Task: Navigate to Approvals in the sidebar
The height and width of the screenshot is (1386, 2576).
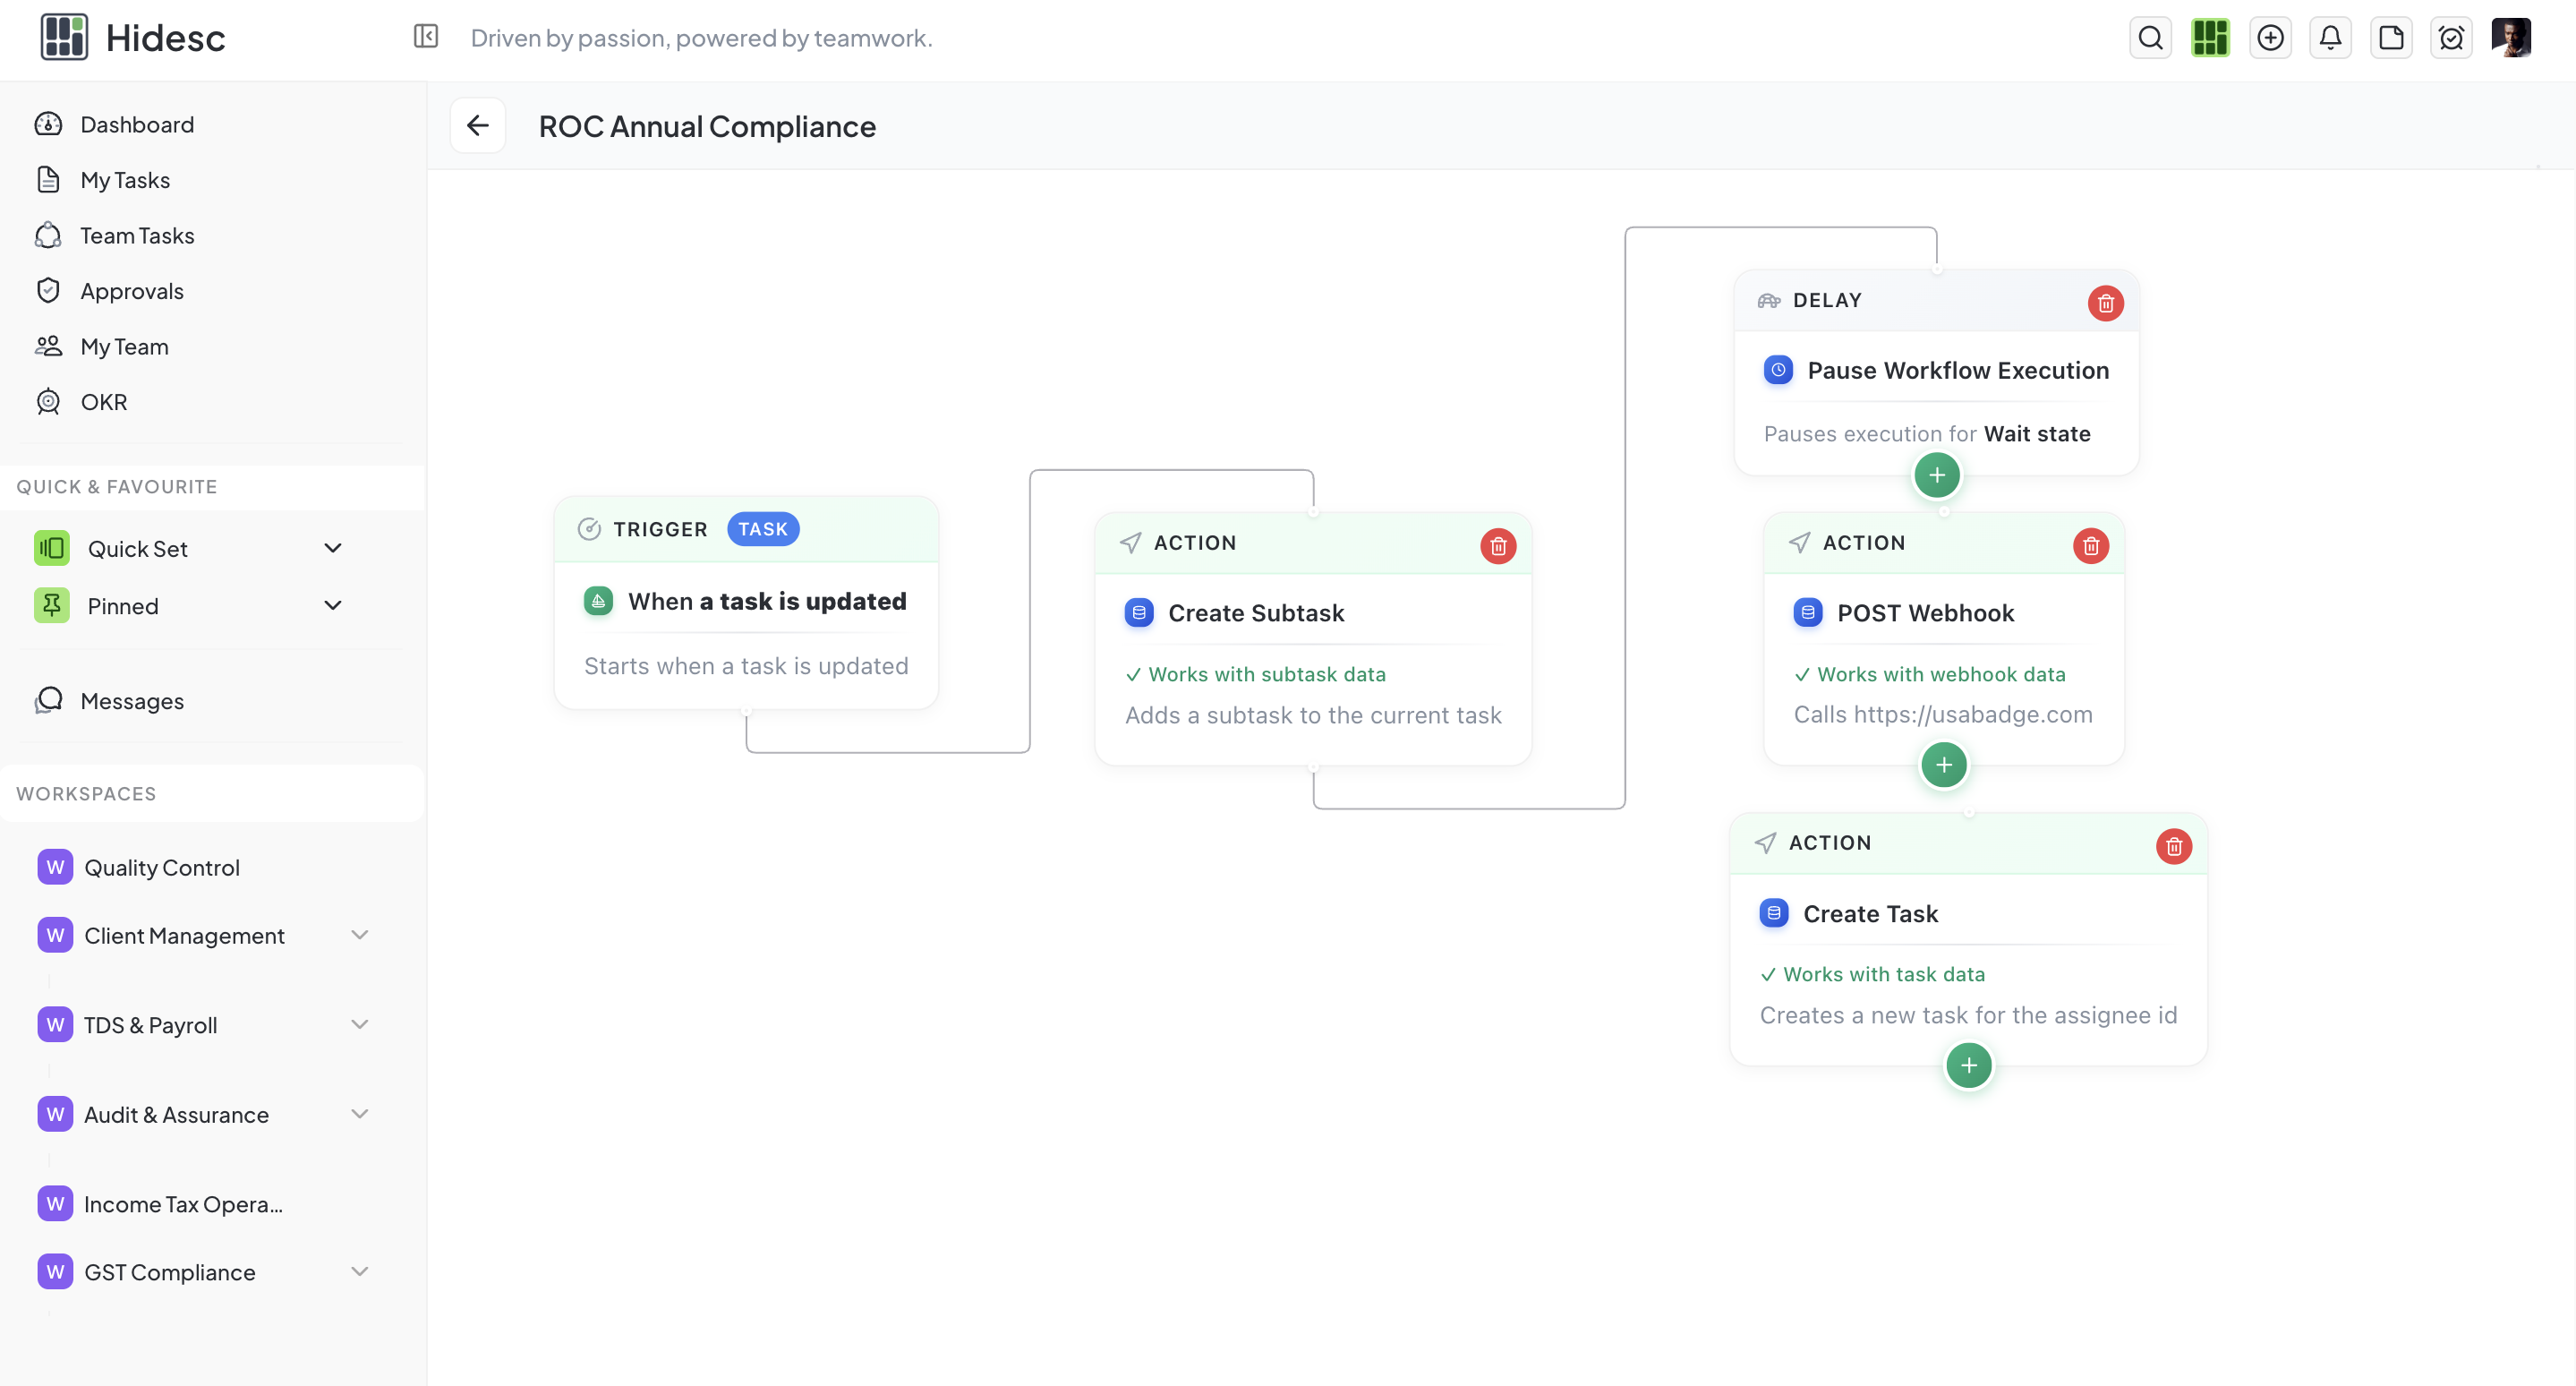Action: tap(132, 290)
